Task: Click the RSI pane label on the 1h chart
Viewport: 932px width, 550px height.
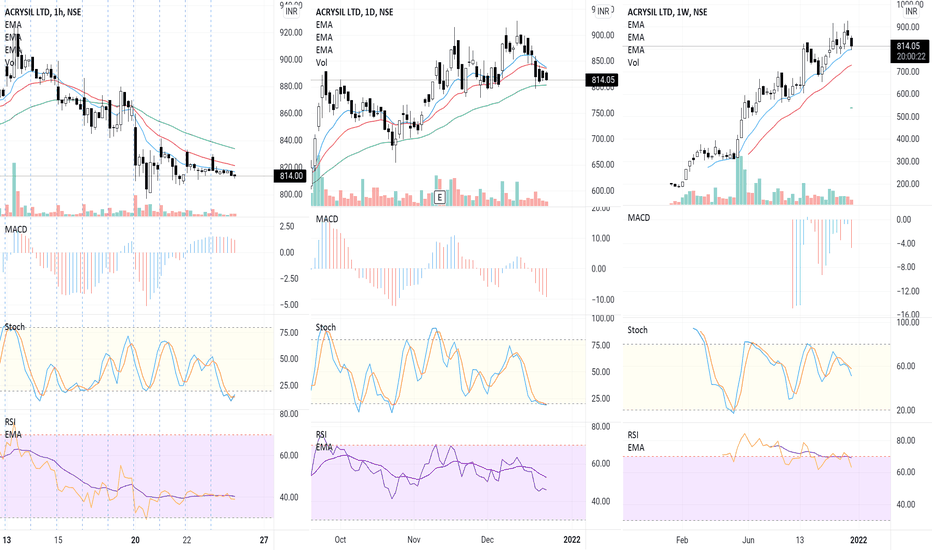Action: (10, 422)
